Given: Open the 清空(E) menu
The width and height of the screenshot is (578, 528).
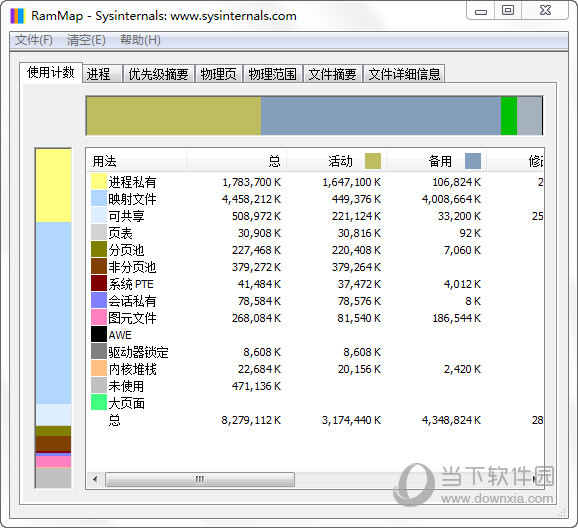Looking at the screenshot, I should pyautogui.click(x=86, y=40).
